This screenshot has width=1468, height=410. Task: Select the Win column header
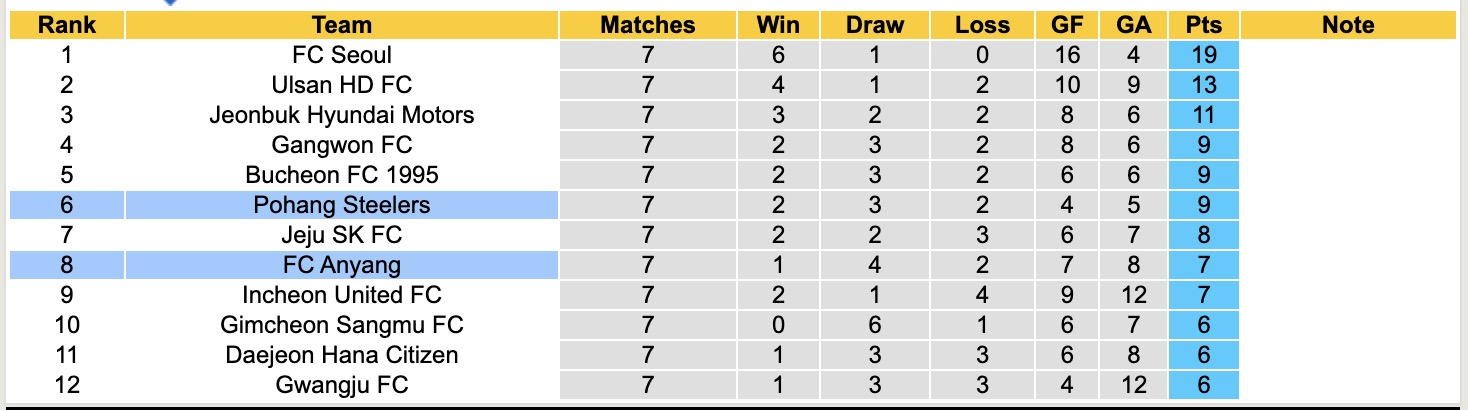(779, 25)
